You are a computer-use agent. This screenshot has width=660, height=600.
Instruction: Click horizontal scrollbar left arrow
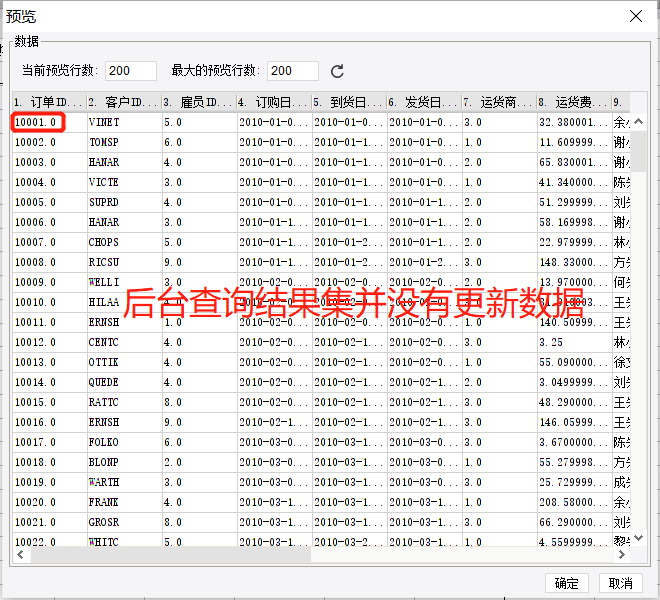tap(20, 555)
